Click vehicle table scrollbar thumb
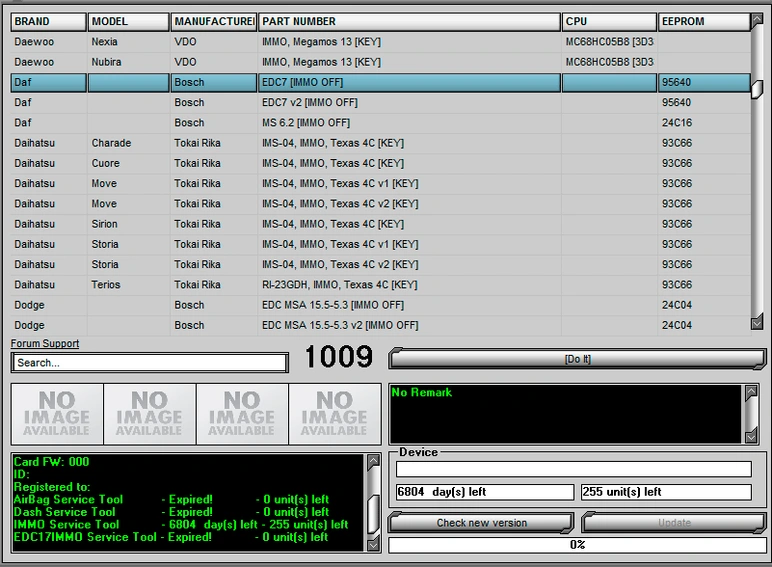 [757, 89]
